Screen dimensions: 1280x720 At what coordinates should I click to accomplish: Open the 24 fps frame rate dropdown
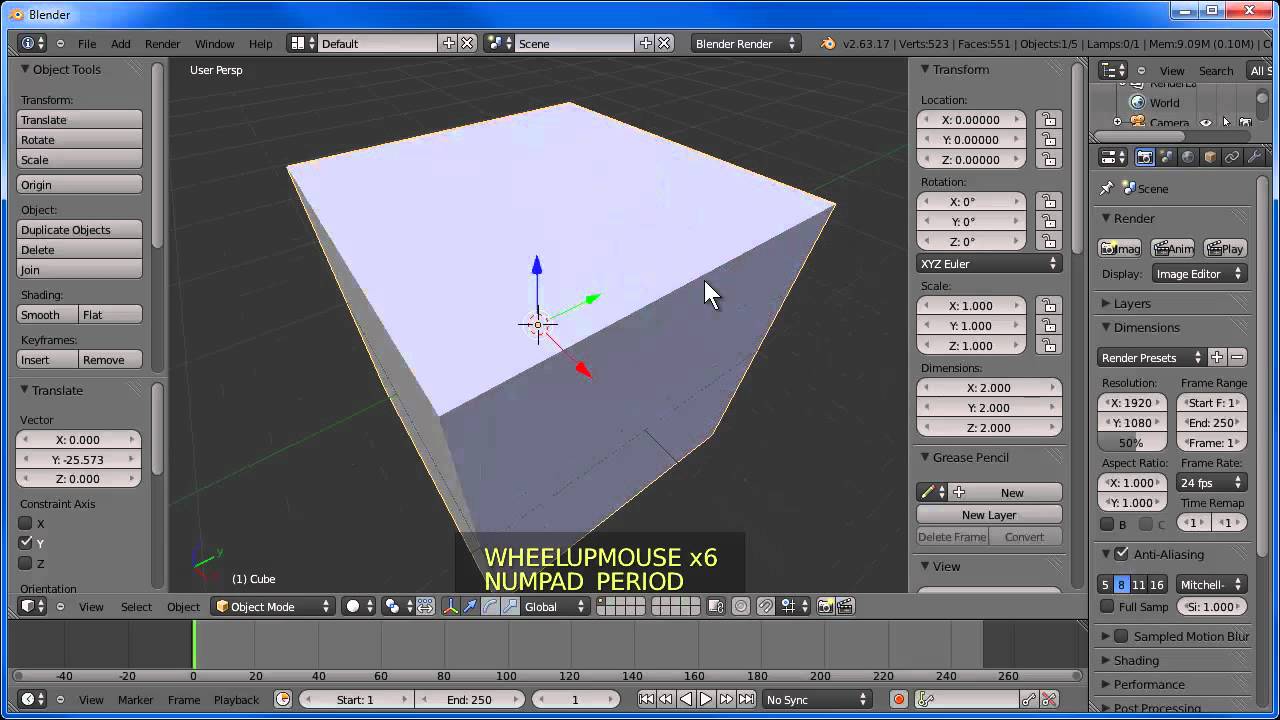click(x=1212, y=483)
